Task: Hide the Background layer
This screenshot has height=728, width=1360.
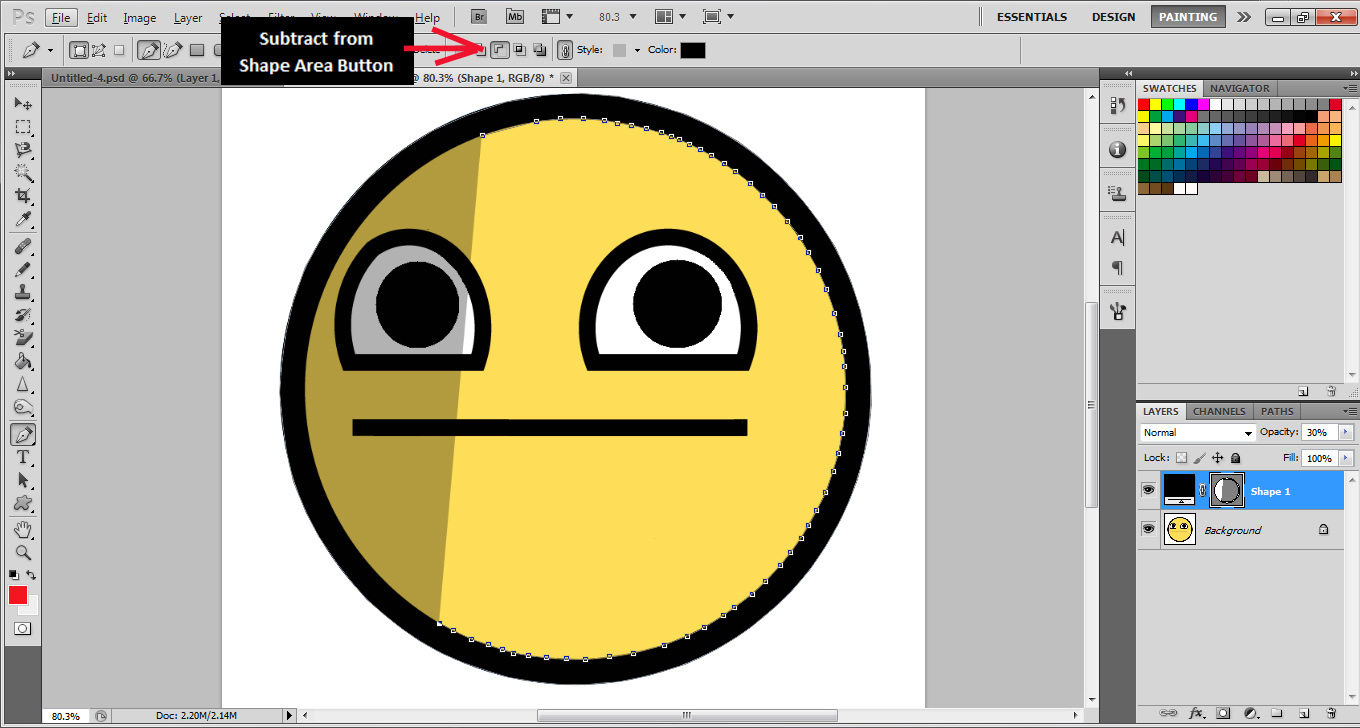Action: pos(1149,529)
